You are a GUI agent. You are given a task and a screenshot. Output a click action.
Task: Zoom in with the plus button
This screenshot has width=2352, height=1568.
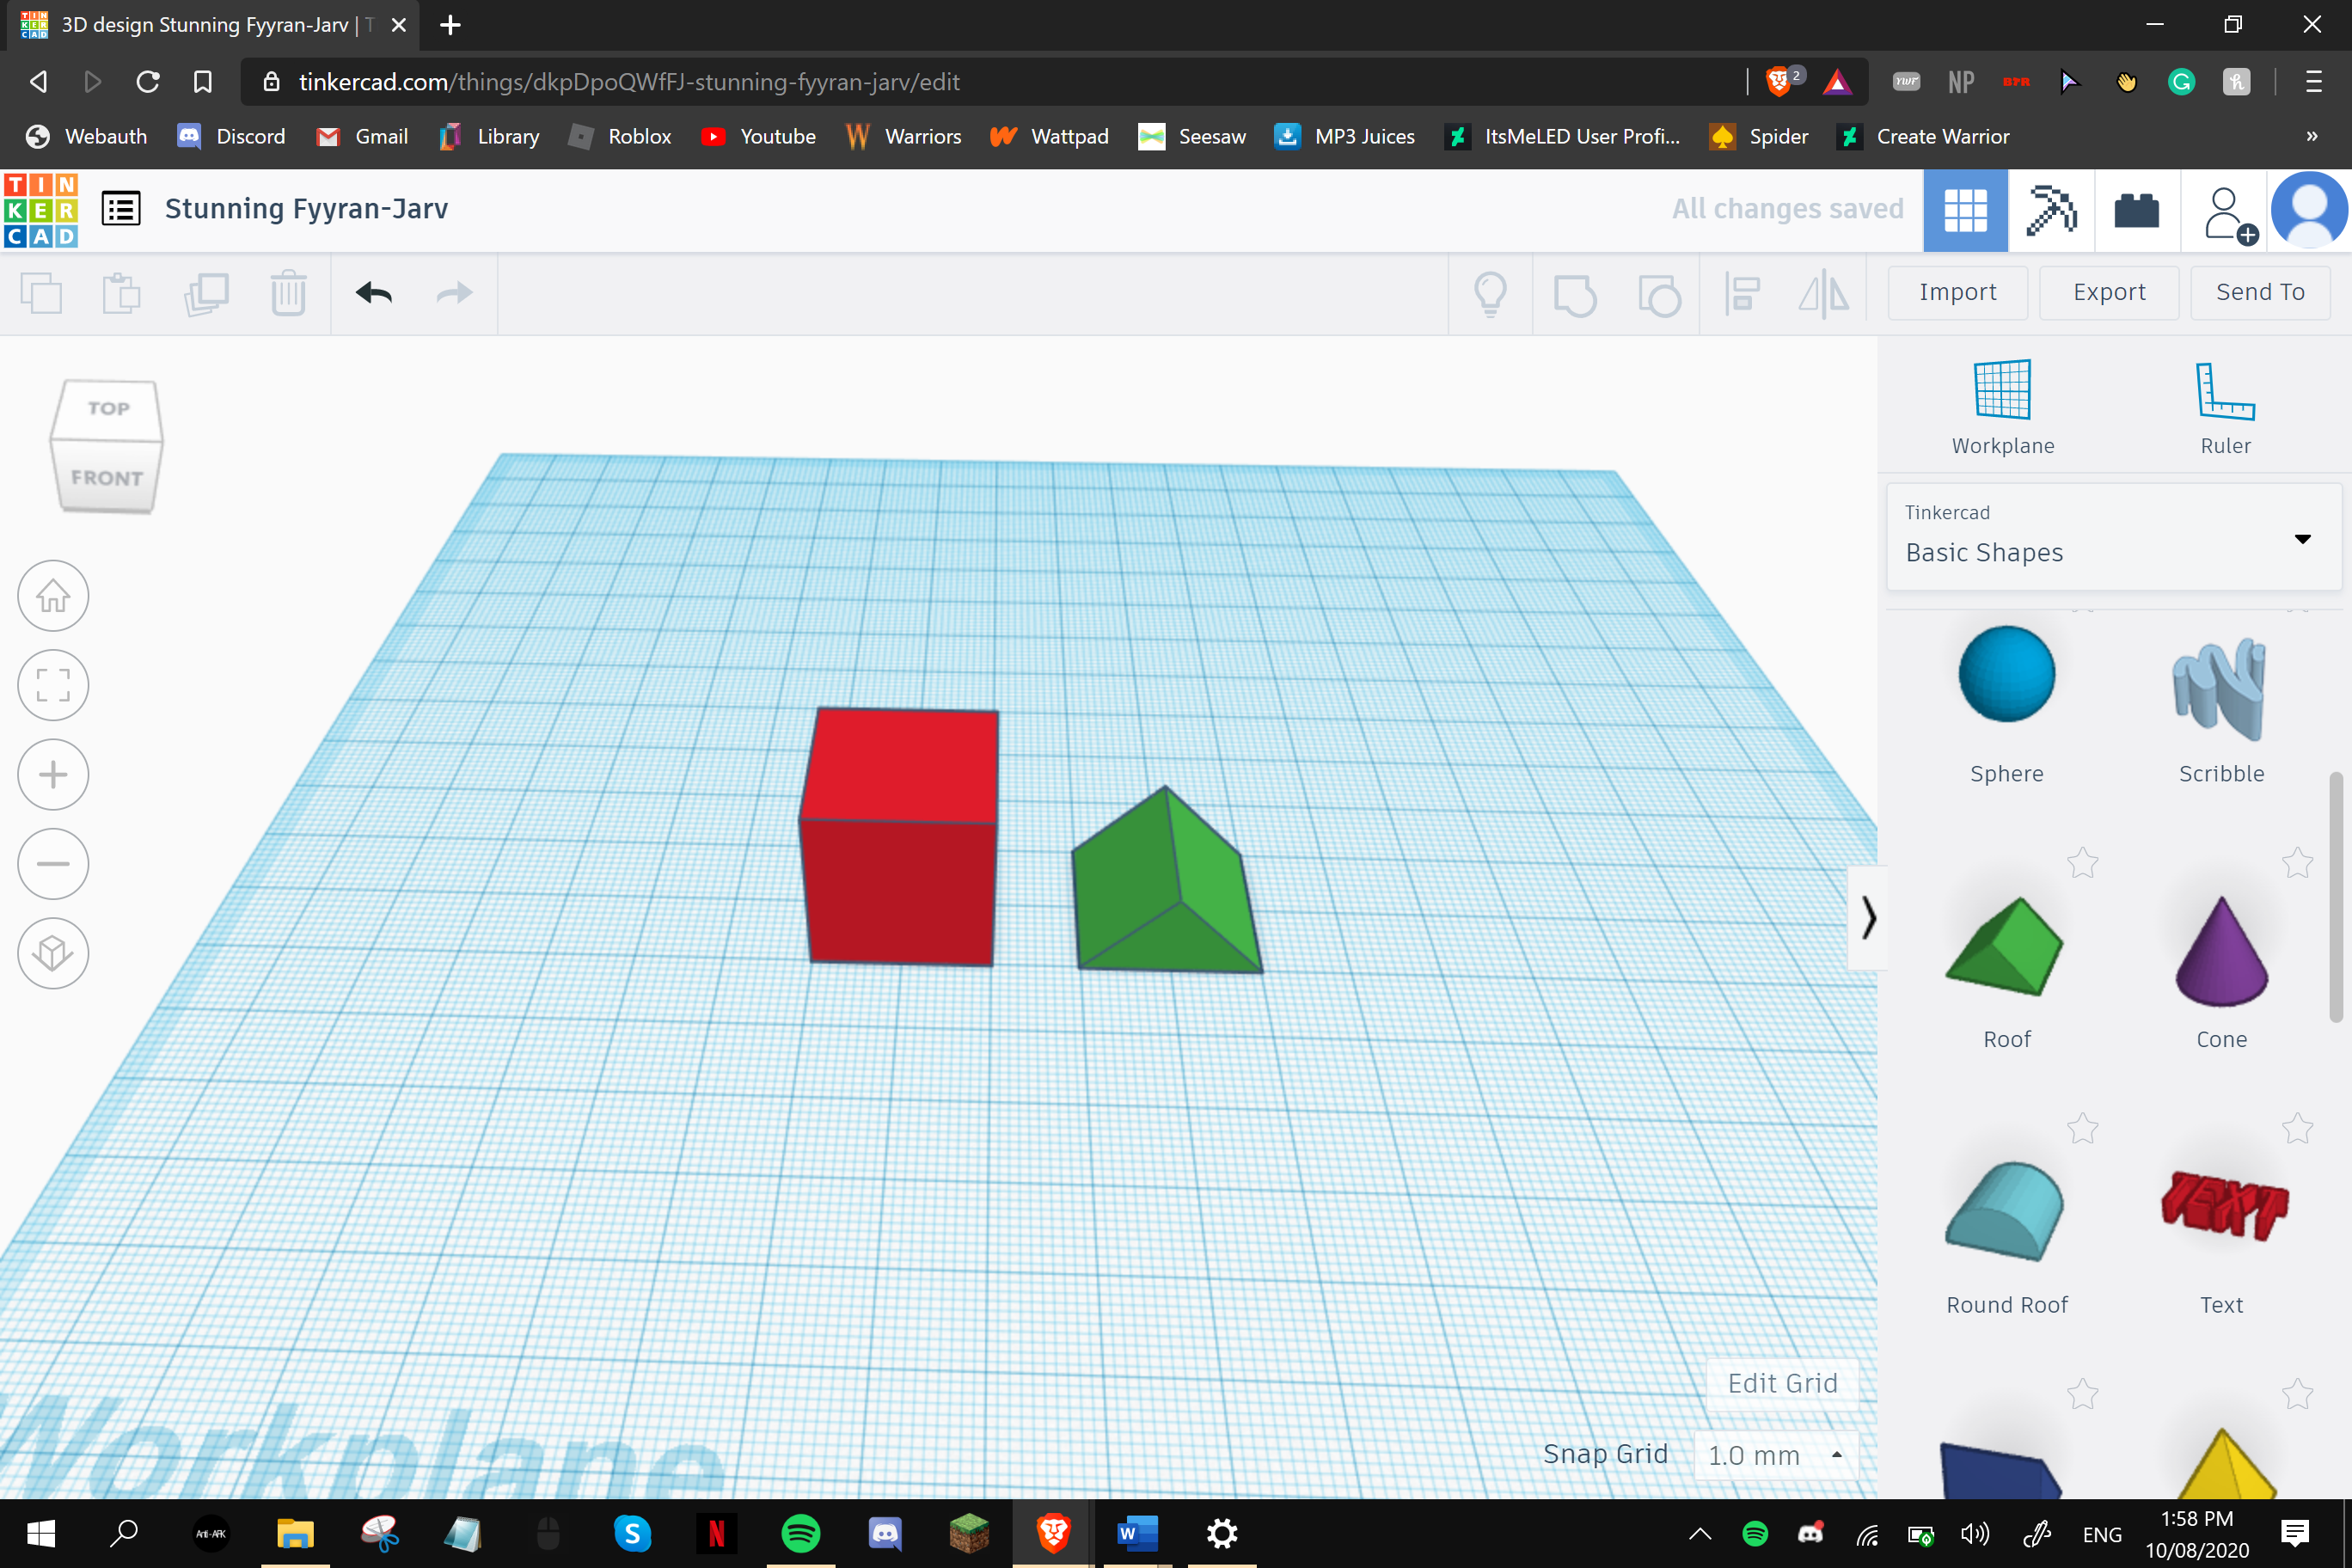click(54, 774)
